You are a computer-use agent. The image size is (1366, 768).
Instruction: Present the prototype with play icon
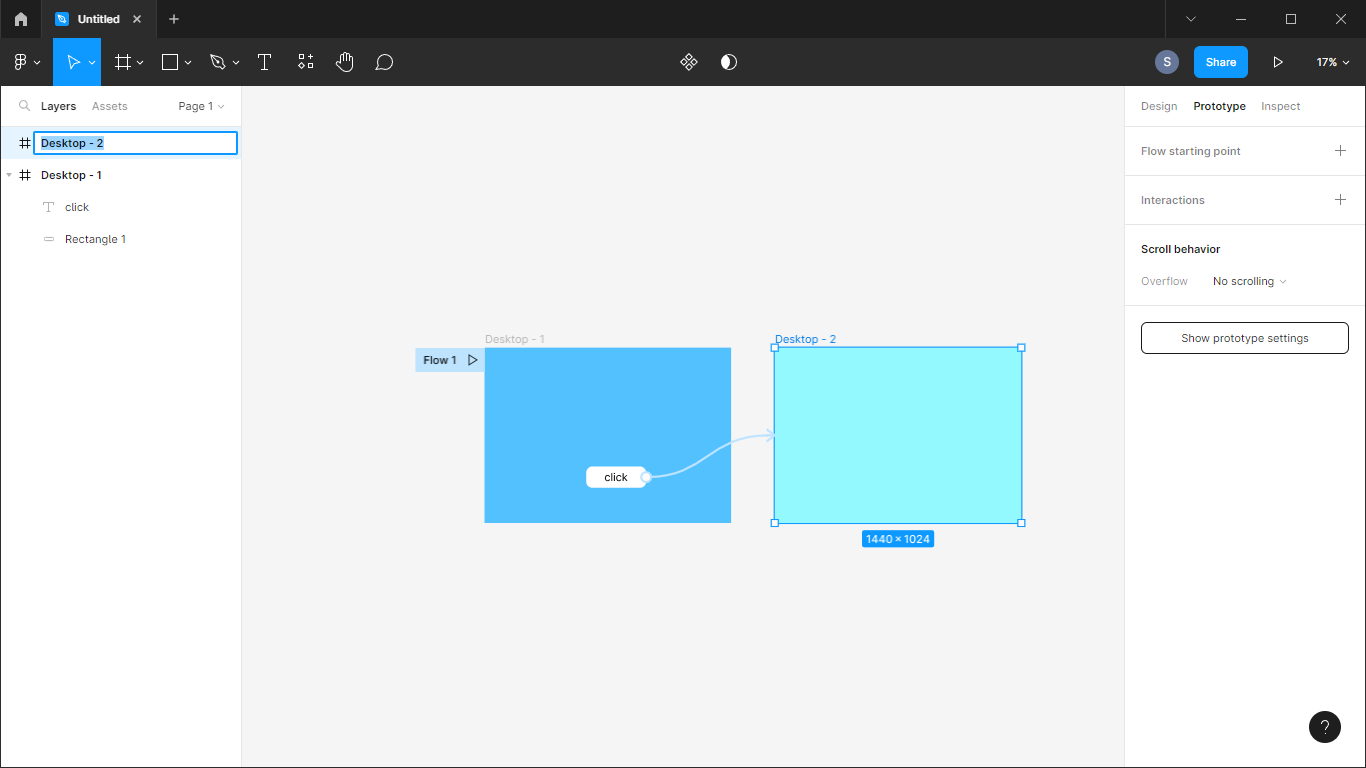tap(1278, 62)
